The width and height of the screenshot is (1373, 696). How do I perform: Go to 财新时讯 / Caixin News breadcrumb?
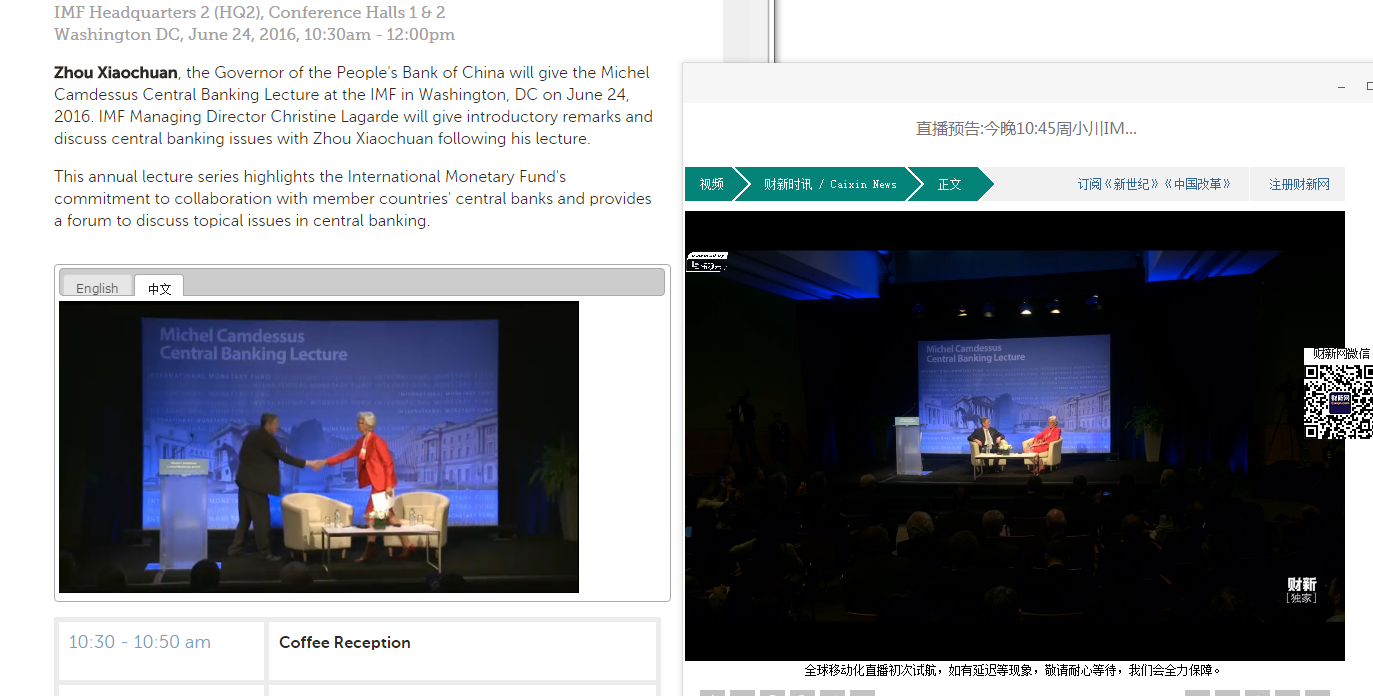point(830,184)
